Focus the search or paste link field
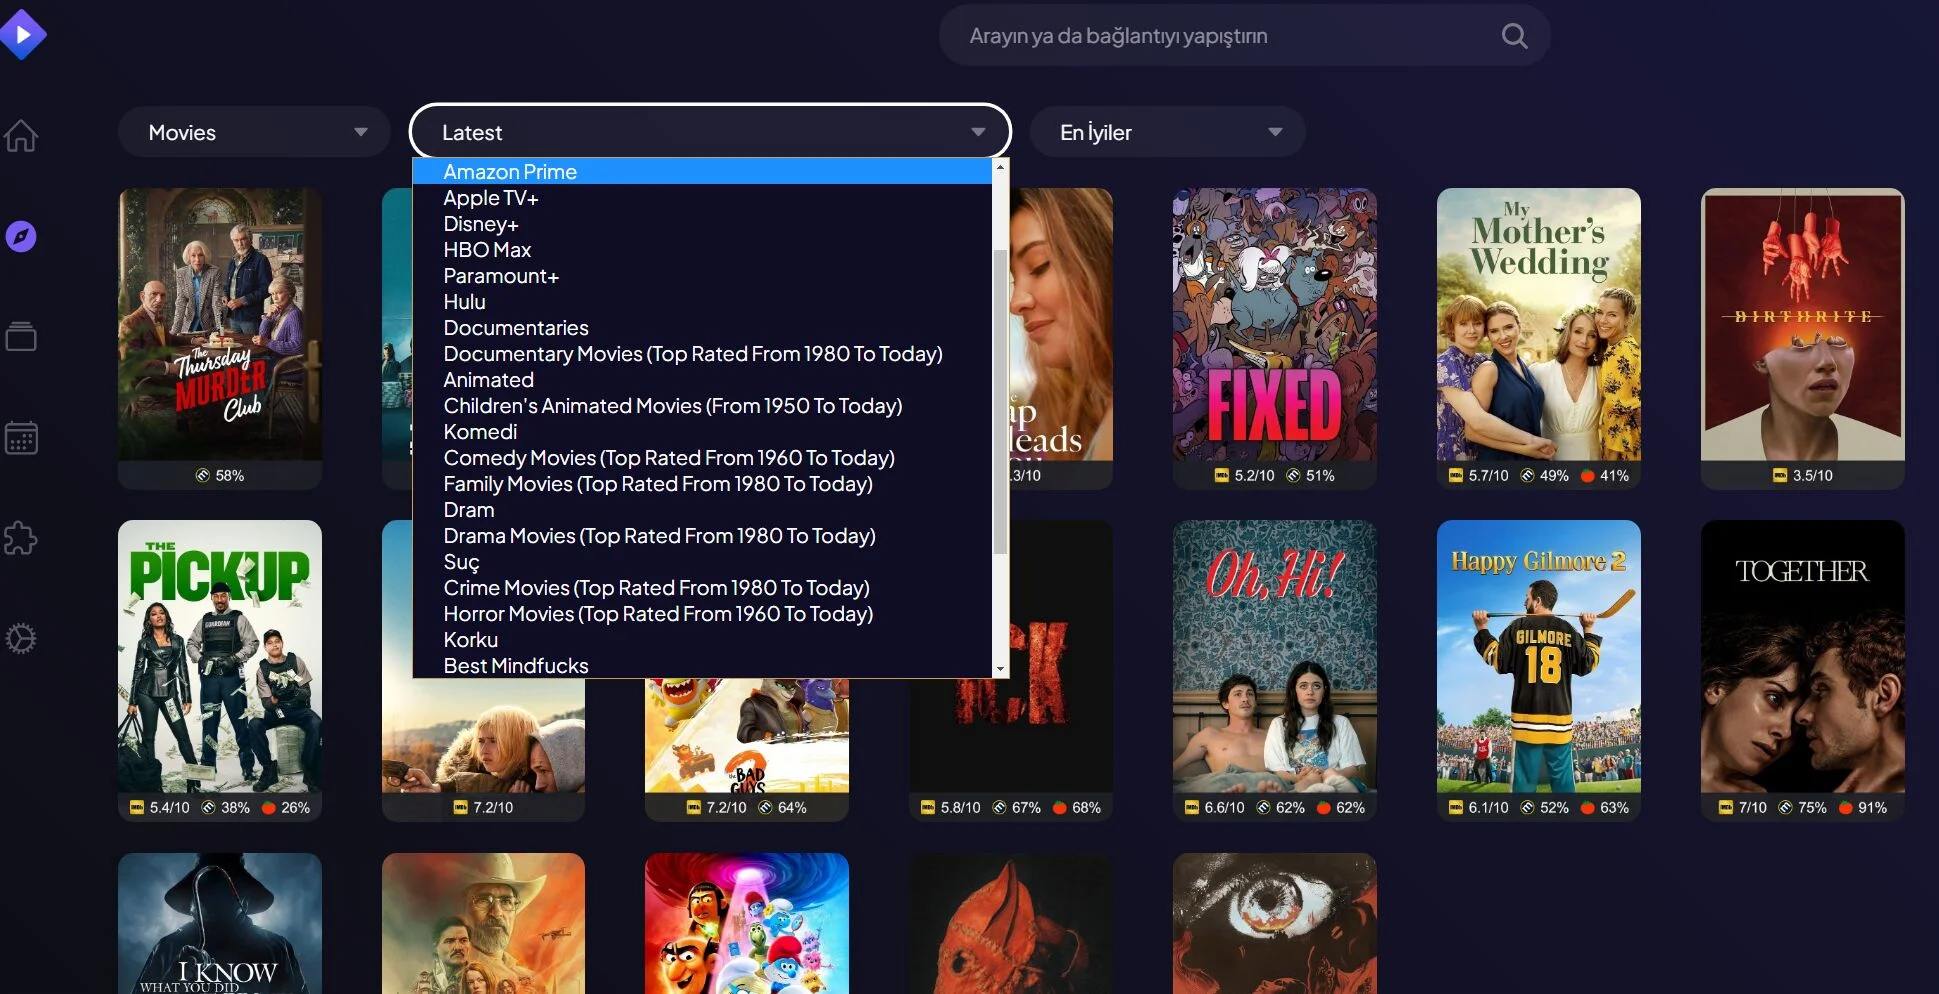The height and width of the screenshot is (994, 1939). click(x=1244, y=36)
